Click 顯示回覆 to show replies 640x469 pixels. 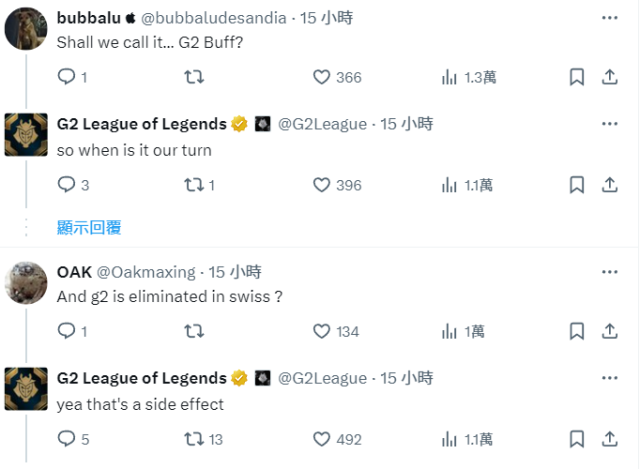89,227
